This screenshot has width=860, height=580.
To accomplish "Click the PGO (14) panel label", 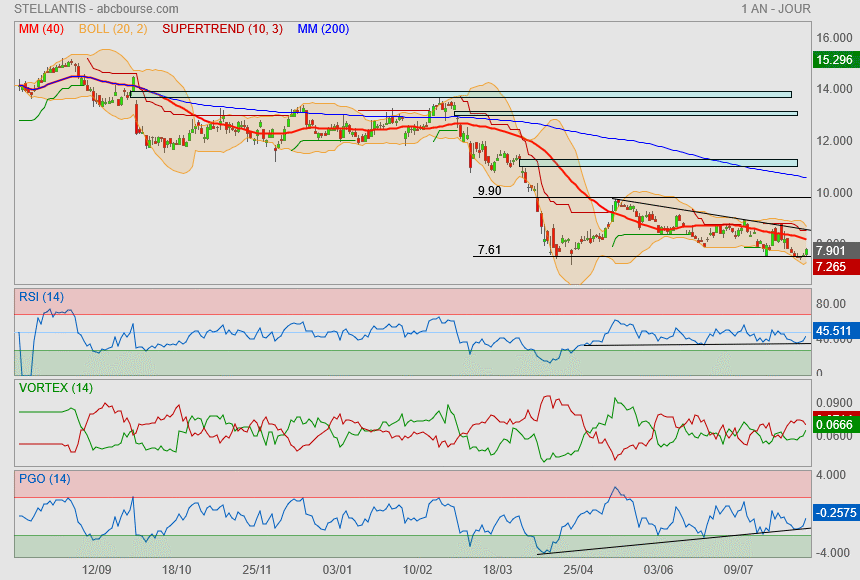I will click(44, 478).
